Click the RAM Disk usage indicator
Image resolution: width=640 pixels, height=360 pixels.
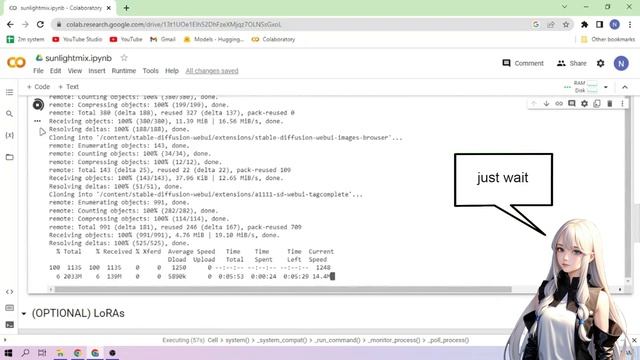pos(586,87)
